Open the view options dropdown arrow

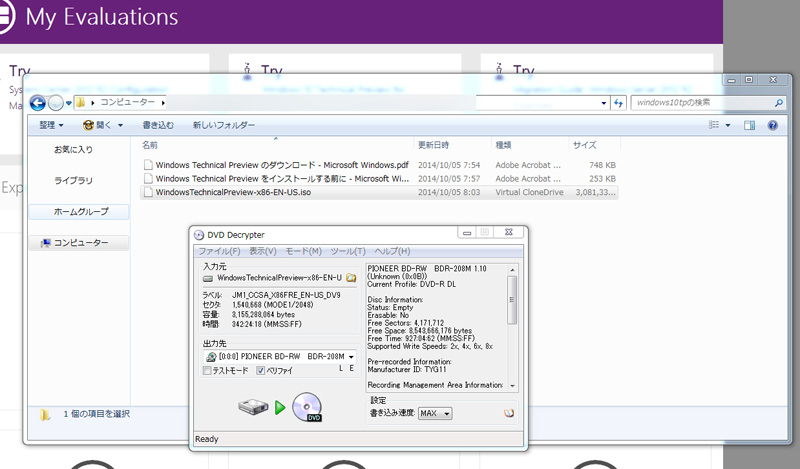[x=728, y=125]
